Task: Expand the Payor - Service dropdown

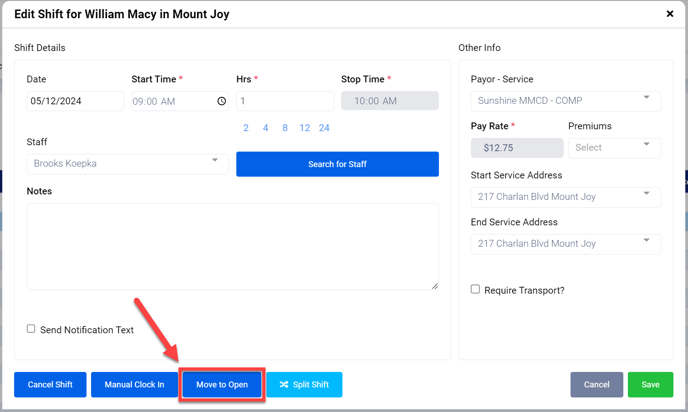Action: 565,100
